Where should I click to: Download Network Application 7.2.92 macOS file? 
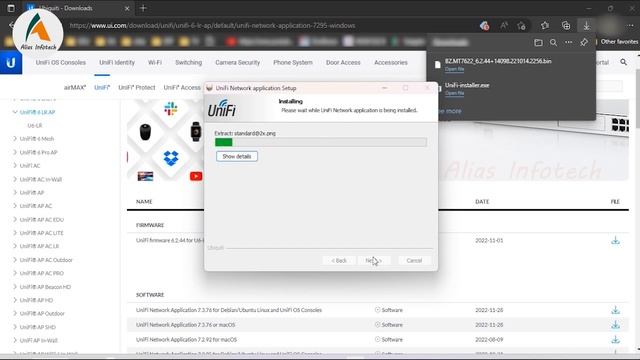(x=615, y=340)
